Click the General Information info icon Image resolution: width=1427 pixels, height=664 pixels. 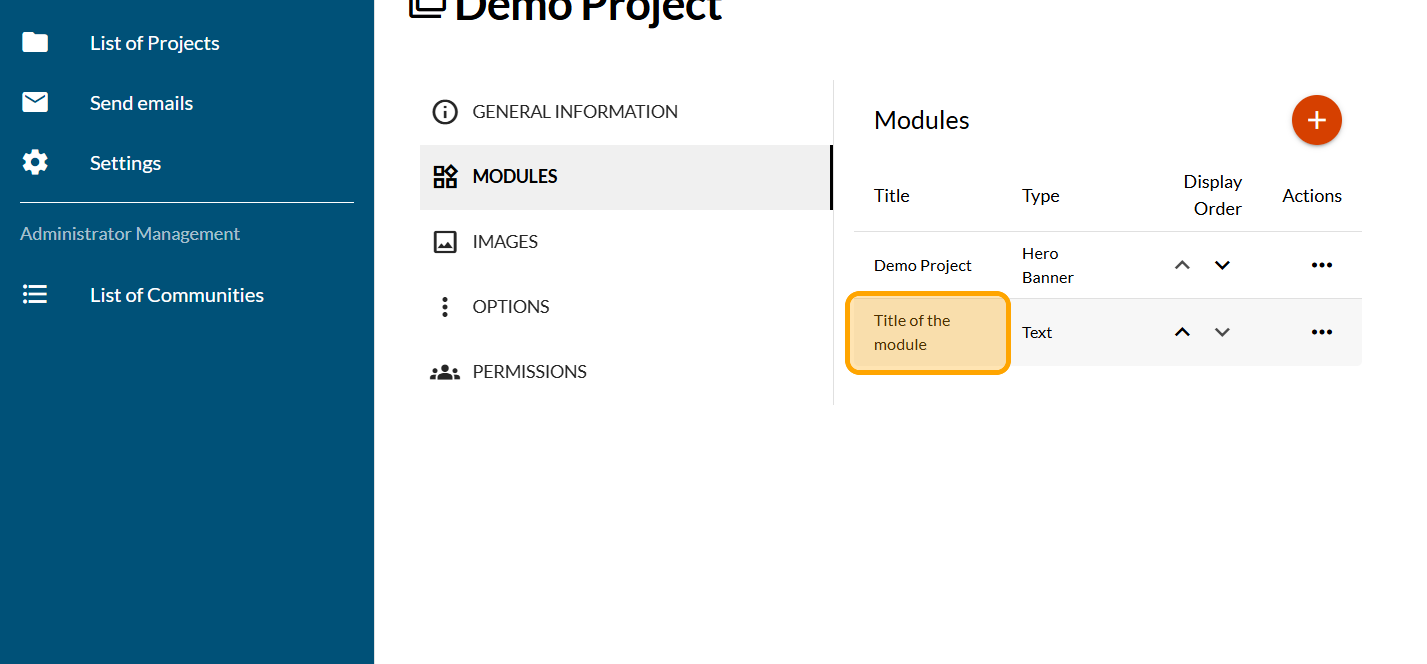tap(444, 112)
